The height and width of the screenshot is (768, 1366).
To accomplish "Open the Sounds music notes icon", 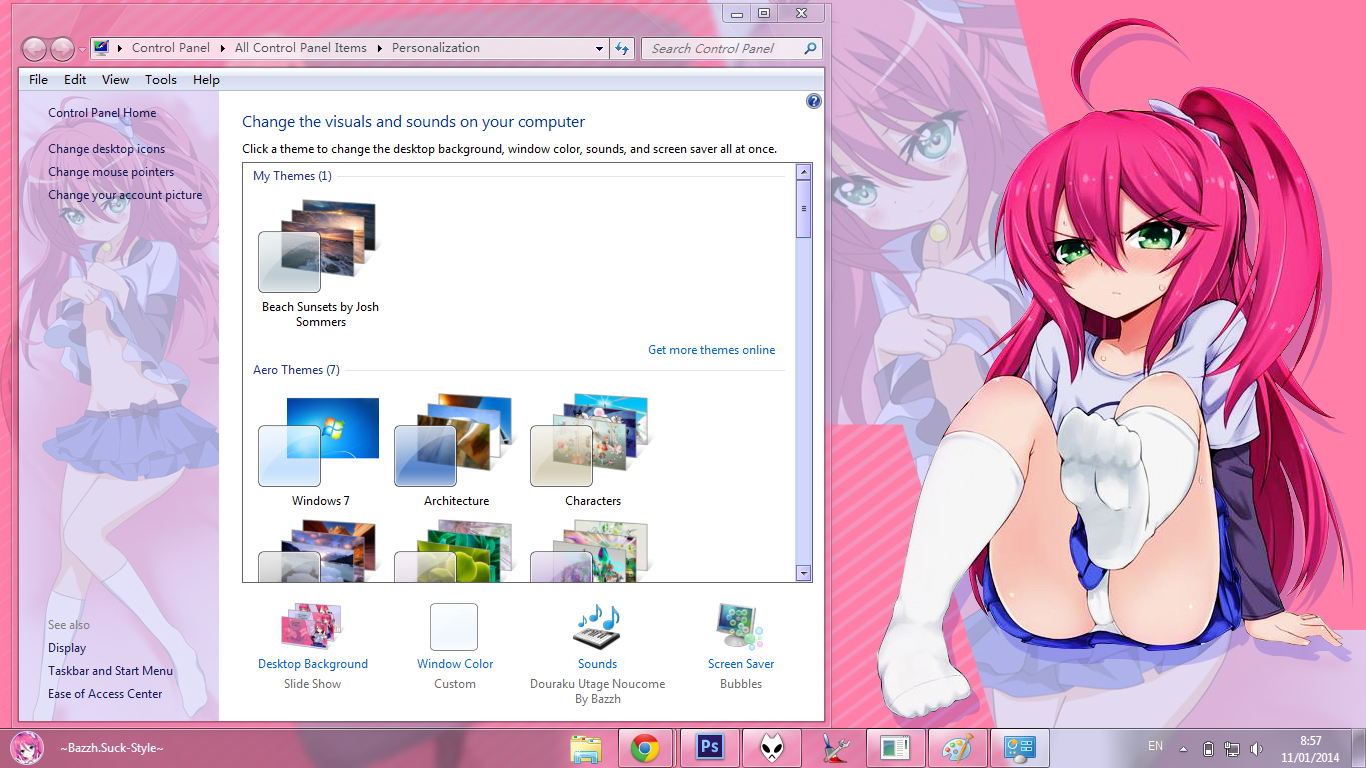I will [597, 626].
